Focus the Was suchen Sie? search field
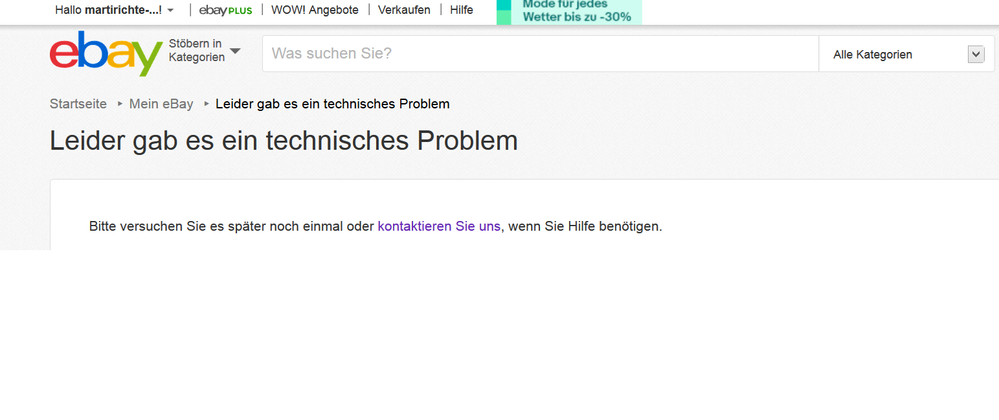 pyautogui.click(x=540, y=53)
